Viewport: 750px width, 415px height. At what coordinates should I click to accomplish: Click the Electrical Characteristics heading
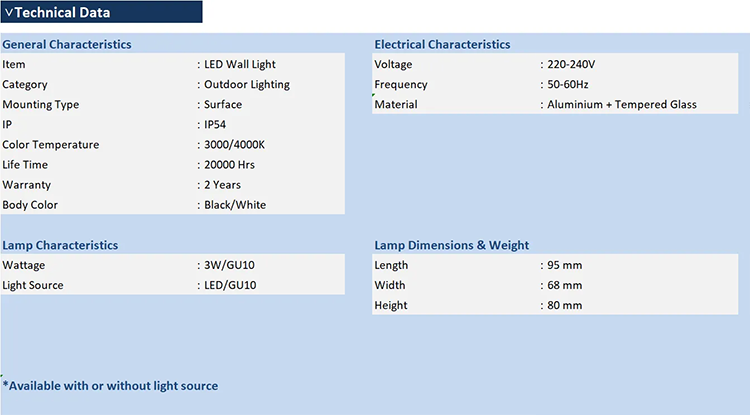(x=442, y=44)
